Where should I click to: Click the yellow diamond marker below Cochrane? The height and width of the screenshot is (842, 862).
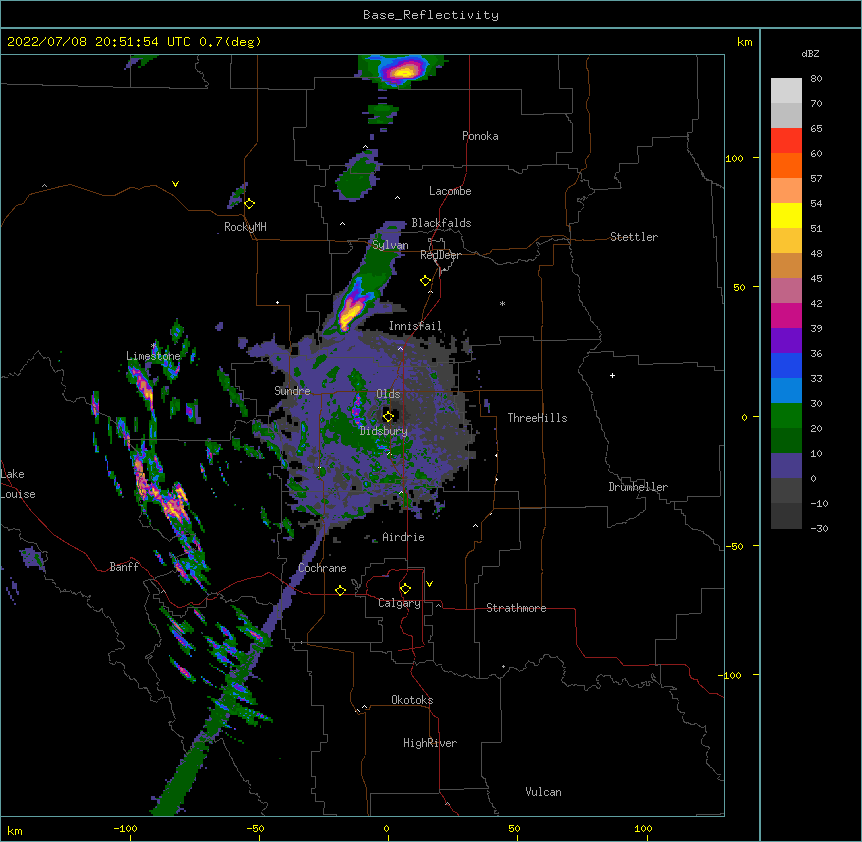[341, 590]
